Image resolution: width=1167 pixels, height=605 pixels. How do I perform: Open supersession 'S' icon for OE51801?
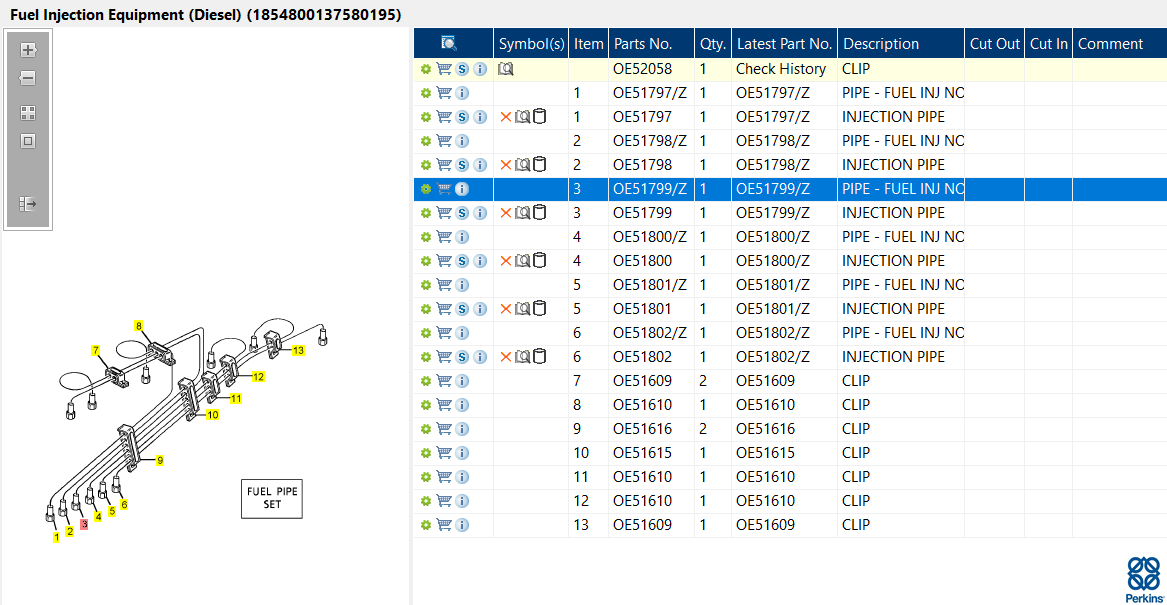click(x=462, y=309)
